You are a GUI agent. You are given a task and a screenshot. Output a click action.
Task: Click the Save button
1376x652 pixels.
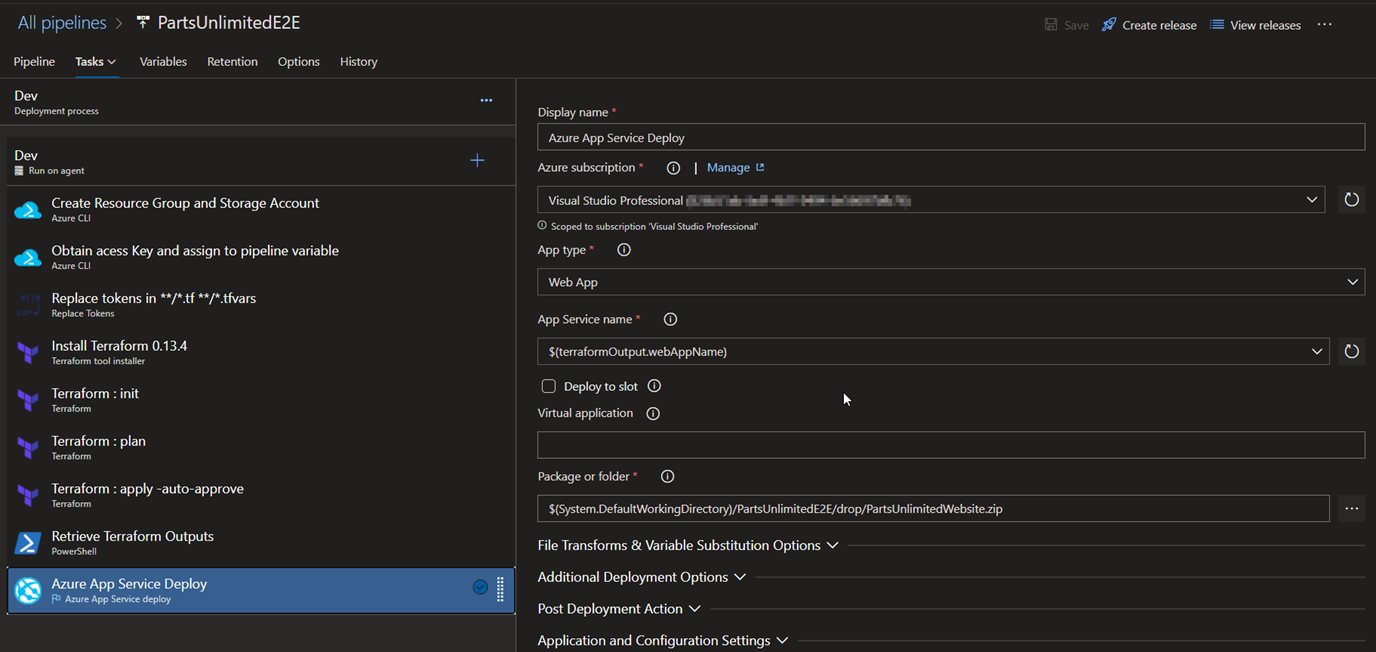click(x=1066, y=25)
